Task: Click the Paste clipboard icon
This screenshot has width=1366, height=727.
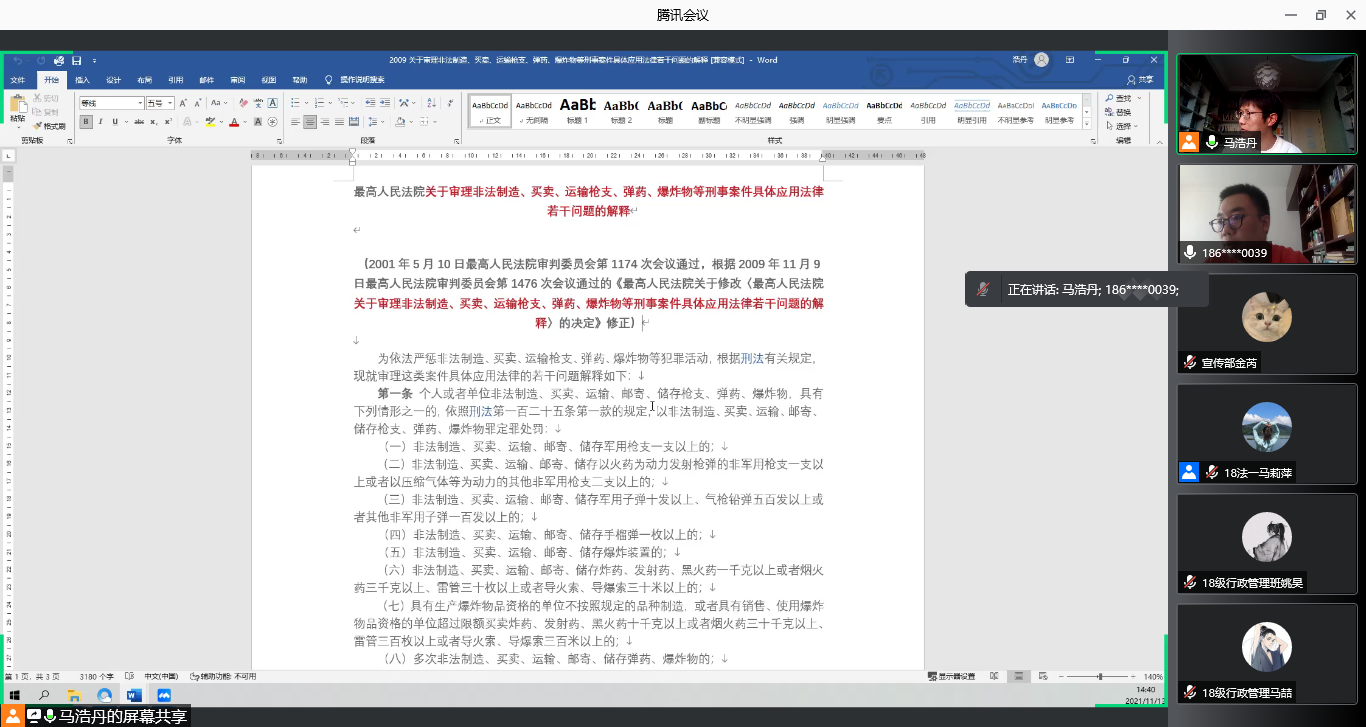Action: [x=17, y=106]
